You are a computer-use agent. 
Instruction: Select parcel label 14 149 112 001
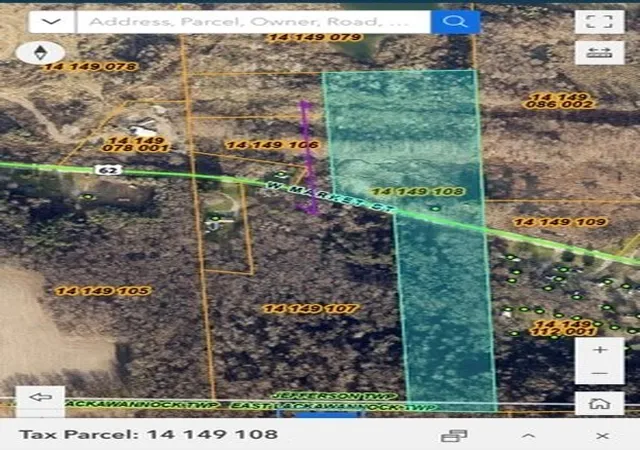[x=563, y=328]
